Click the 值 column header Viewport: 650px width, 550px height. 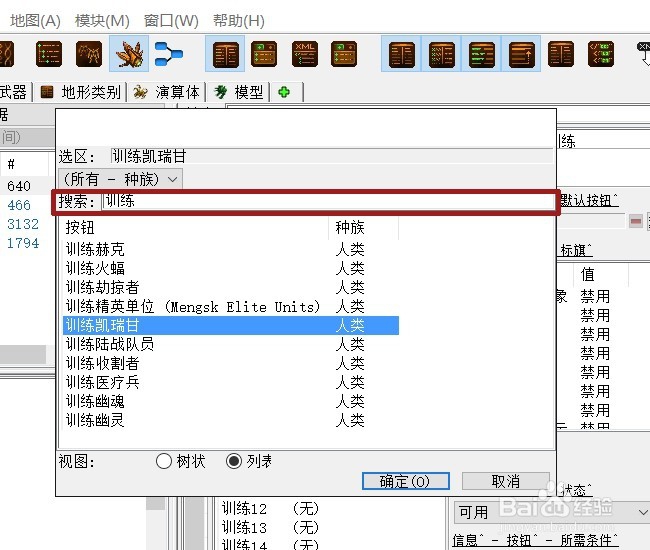(x=601, y=274)
